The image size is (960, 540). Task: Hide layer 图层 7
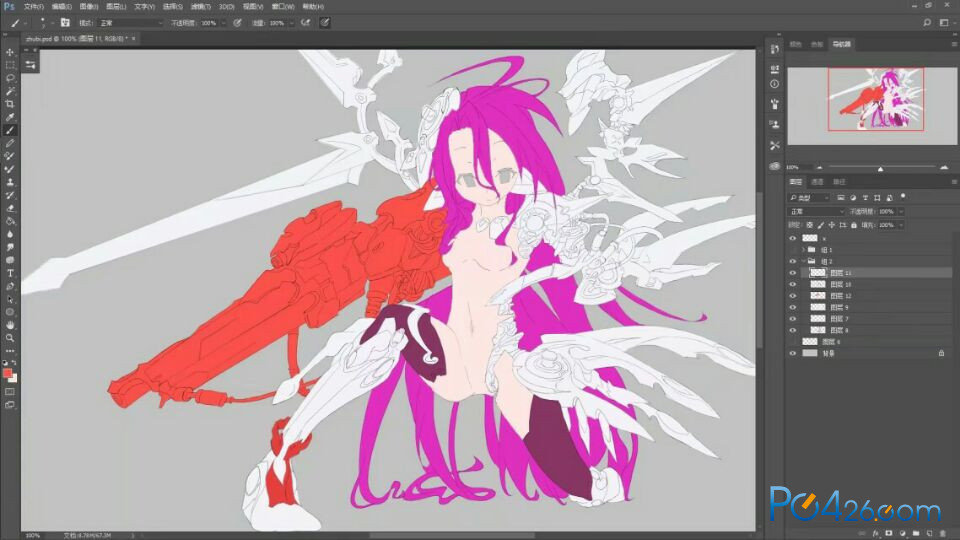click(x=793, y=318)
